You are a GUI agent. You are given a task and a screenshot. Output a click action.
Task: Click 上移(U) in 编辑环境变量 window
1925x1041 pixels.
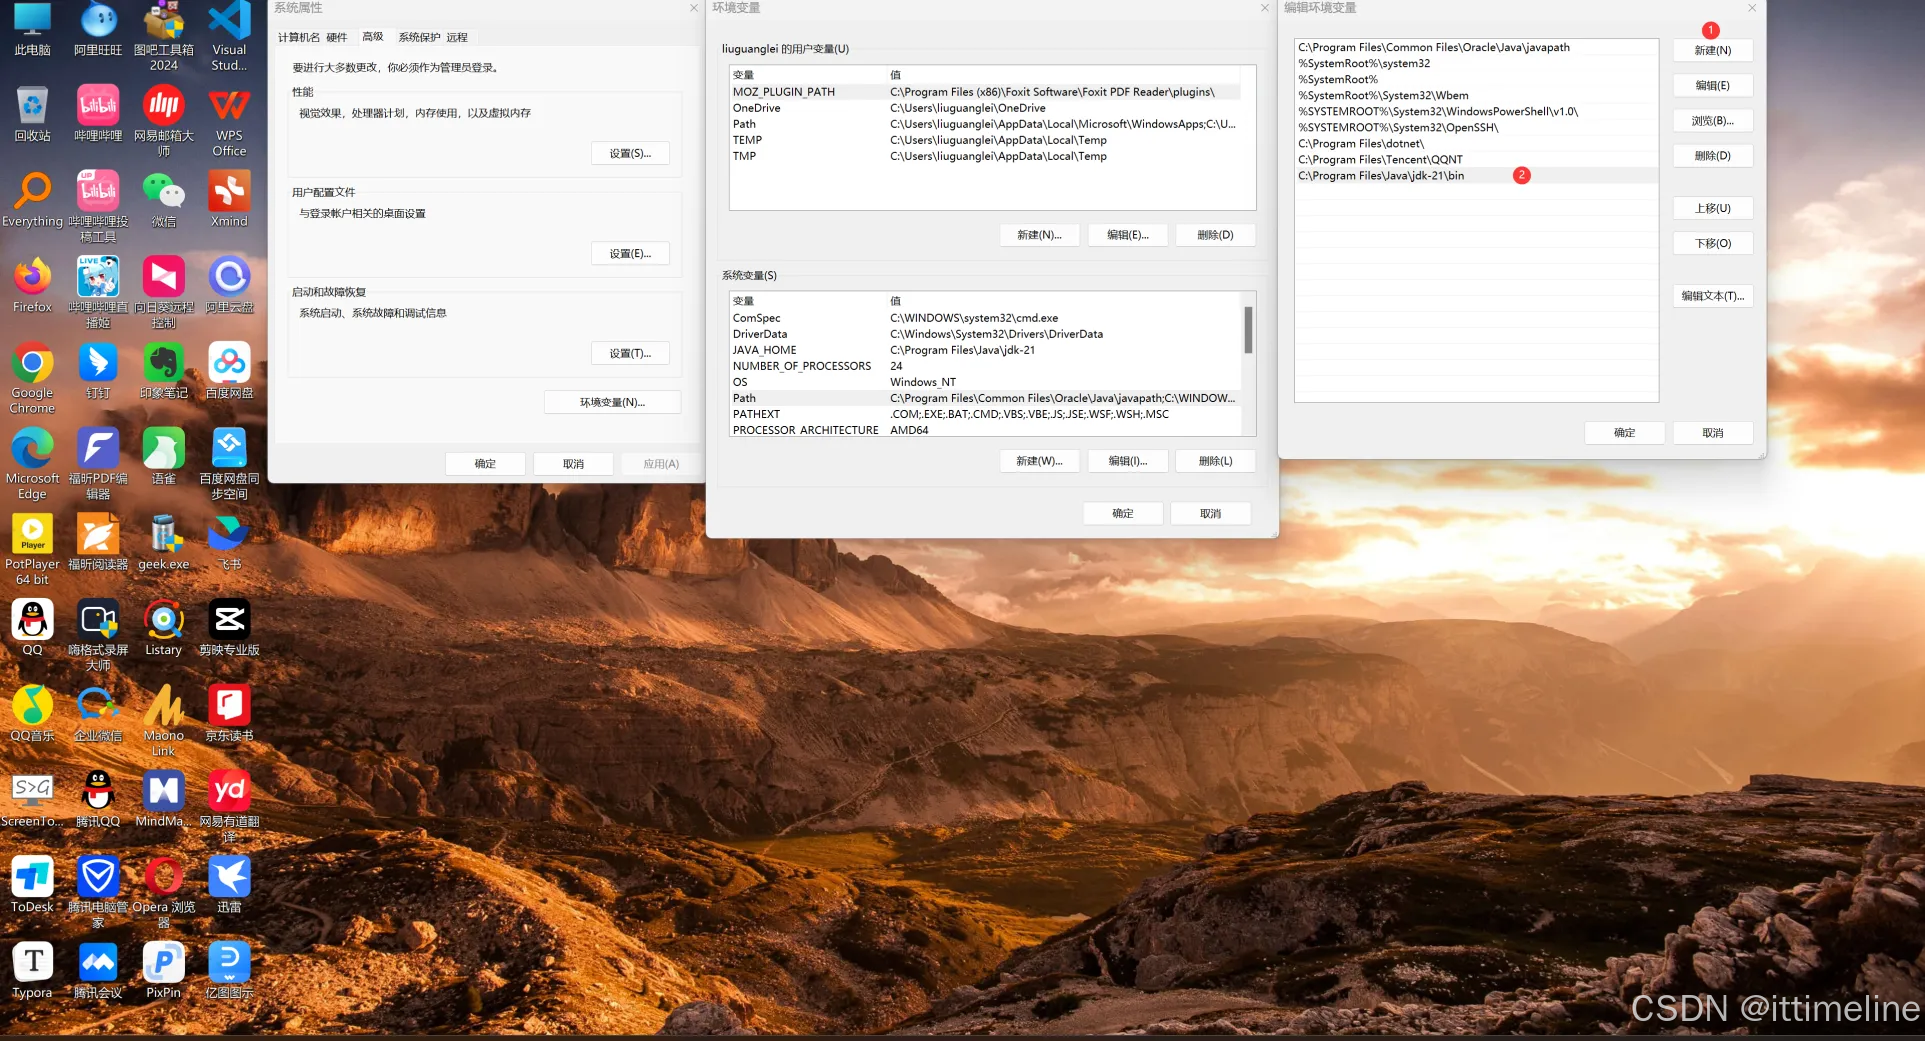coord(1712,208)
